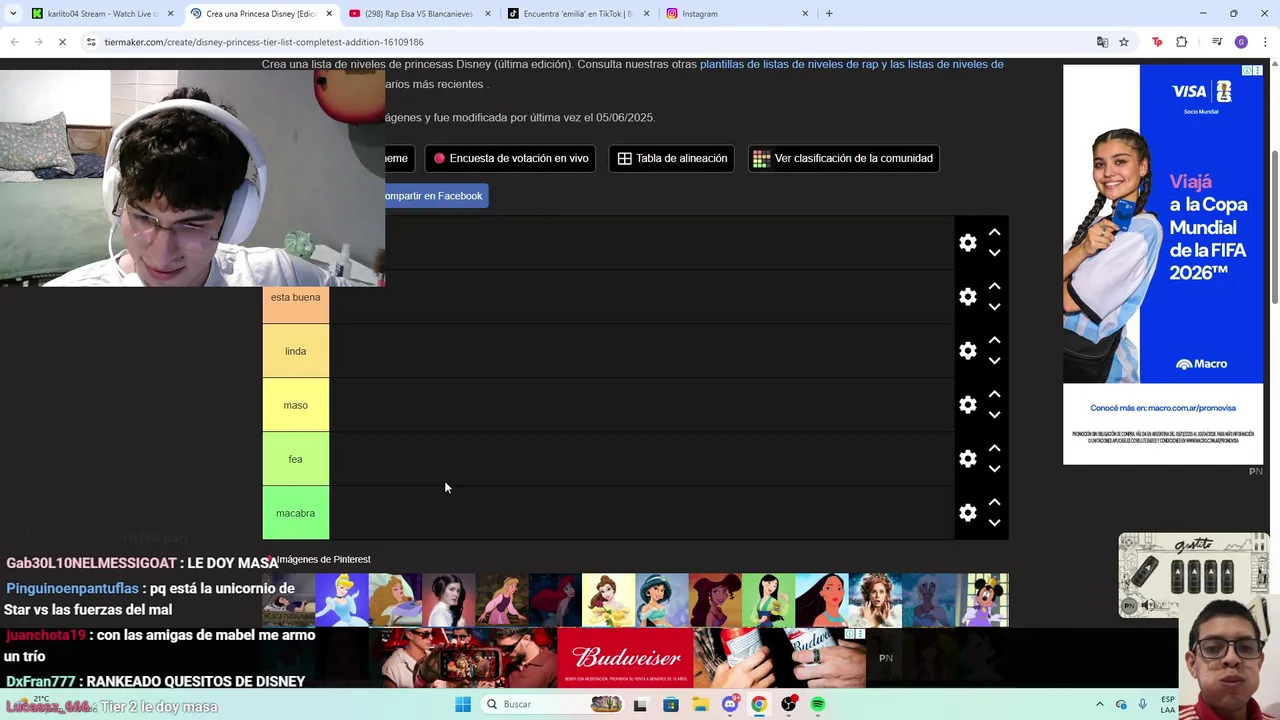Click the 'fea' tier label
The width and height of the screenshot is (1280, 720).
pos(296,459)
